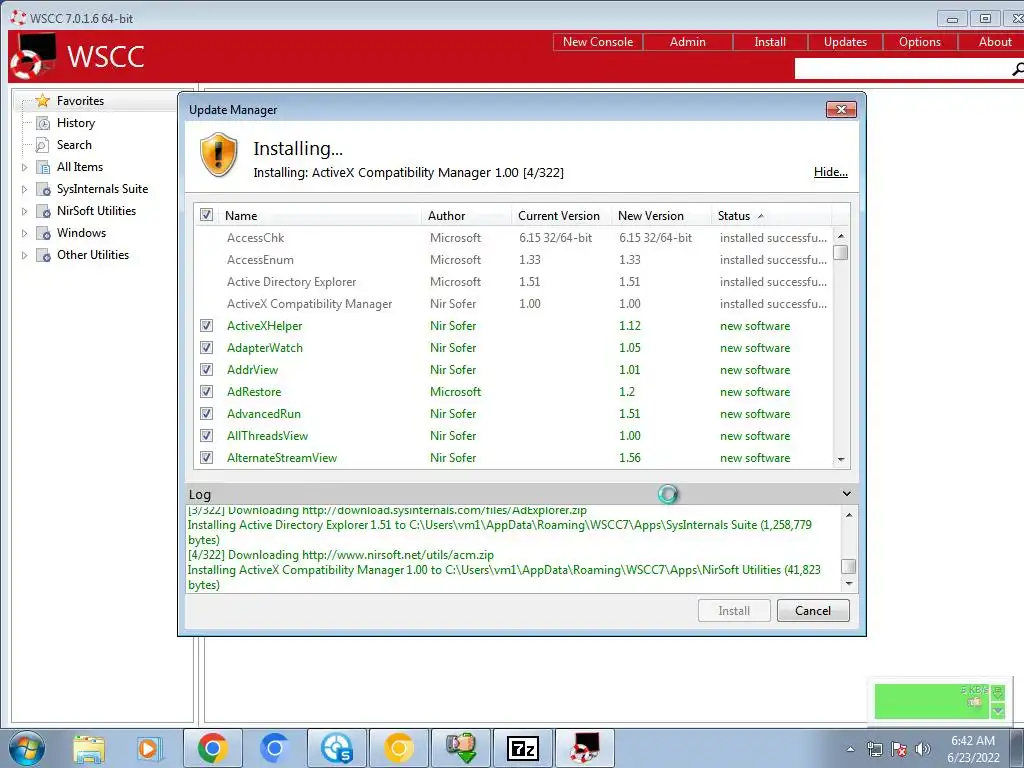Uncheck the AdRestore checkbox
Image resolution: width=1024 pixels, height=768 pixels.
click(x=206, y=391)
